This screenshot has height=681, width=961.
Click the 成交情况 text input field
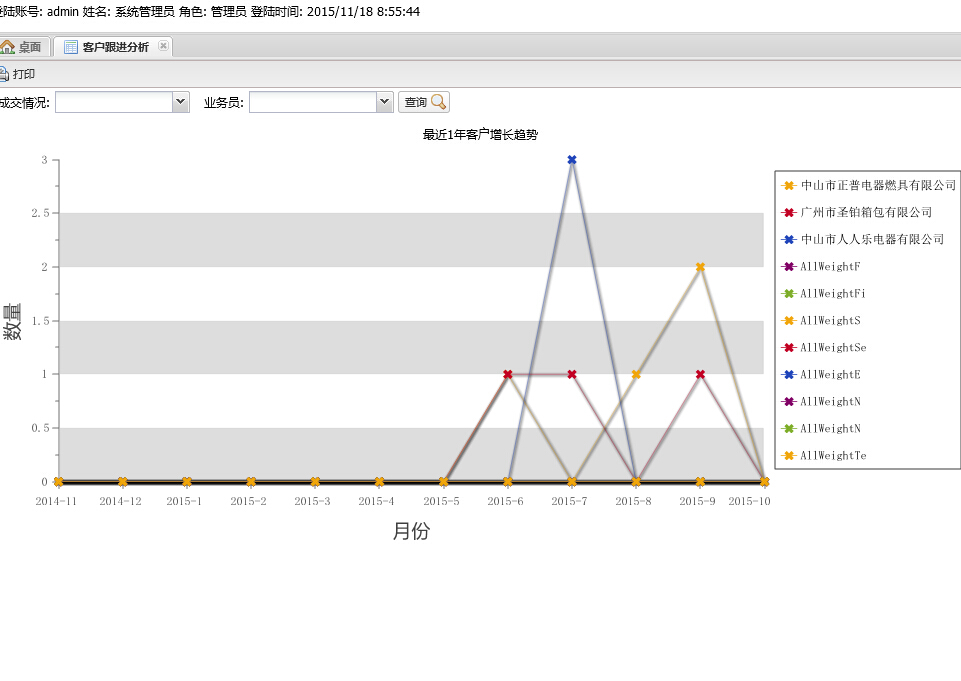click(x=114, y=102)
